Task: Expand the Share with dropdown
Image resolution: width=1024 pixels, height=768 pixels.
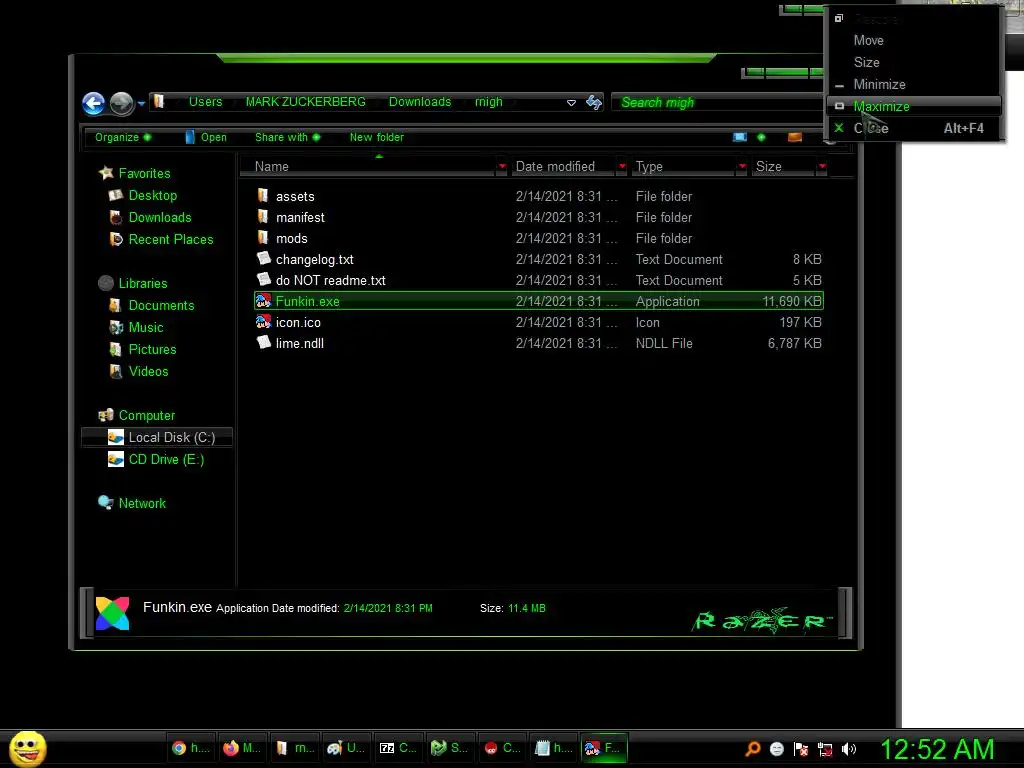Action: pos(287,137)
